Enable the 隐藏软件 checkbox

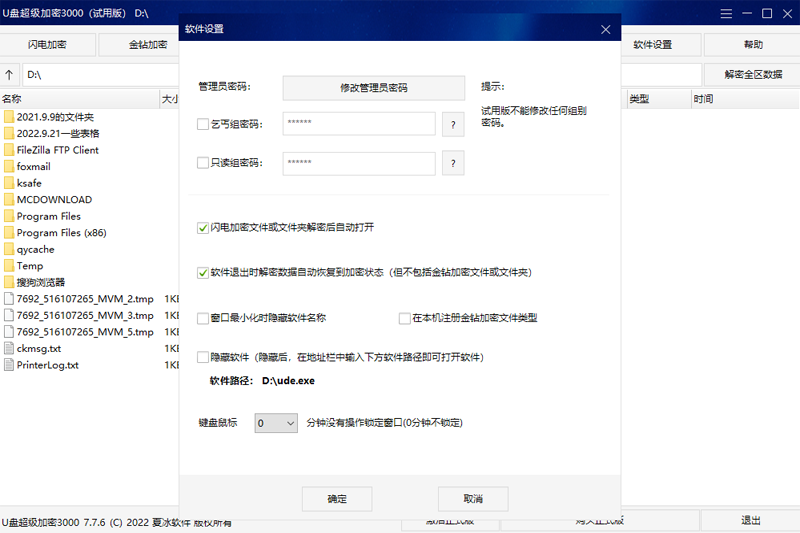pyautogui.click(x=204, y=357)
